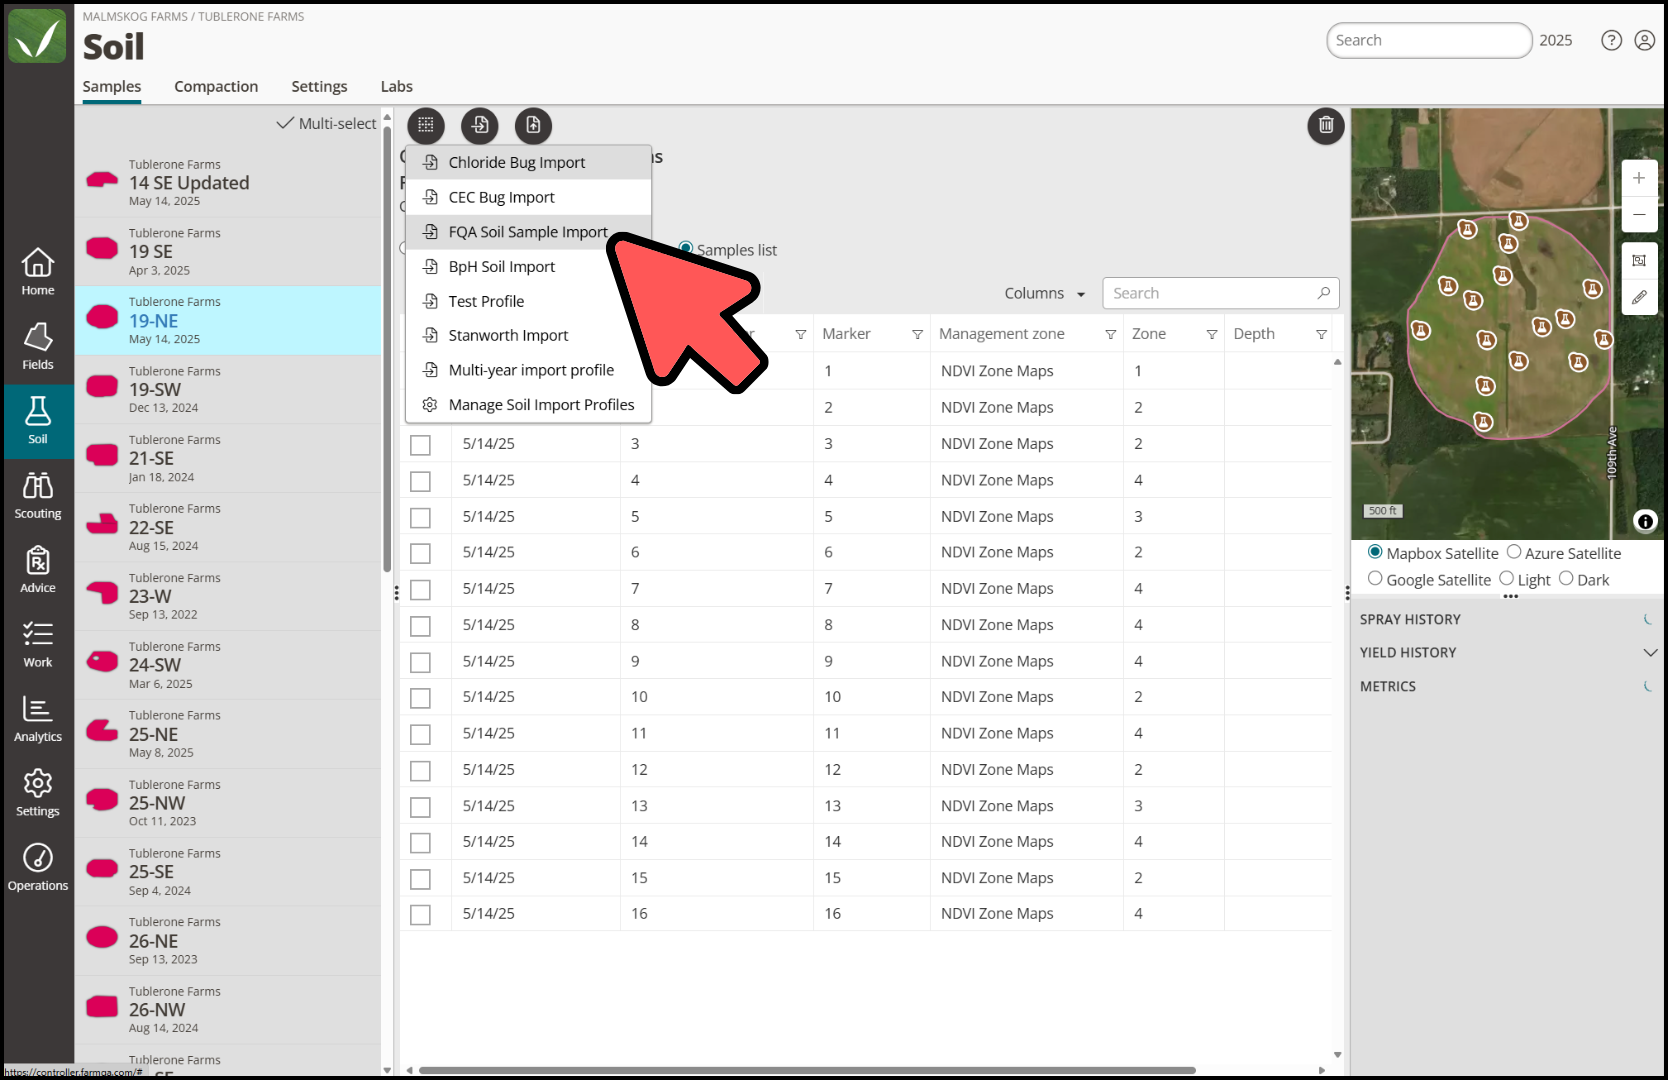
Task: Choose BpH Soil Import profile
Action: coord(528,266)
